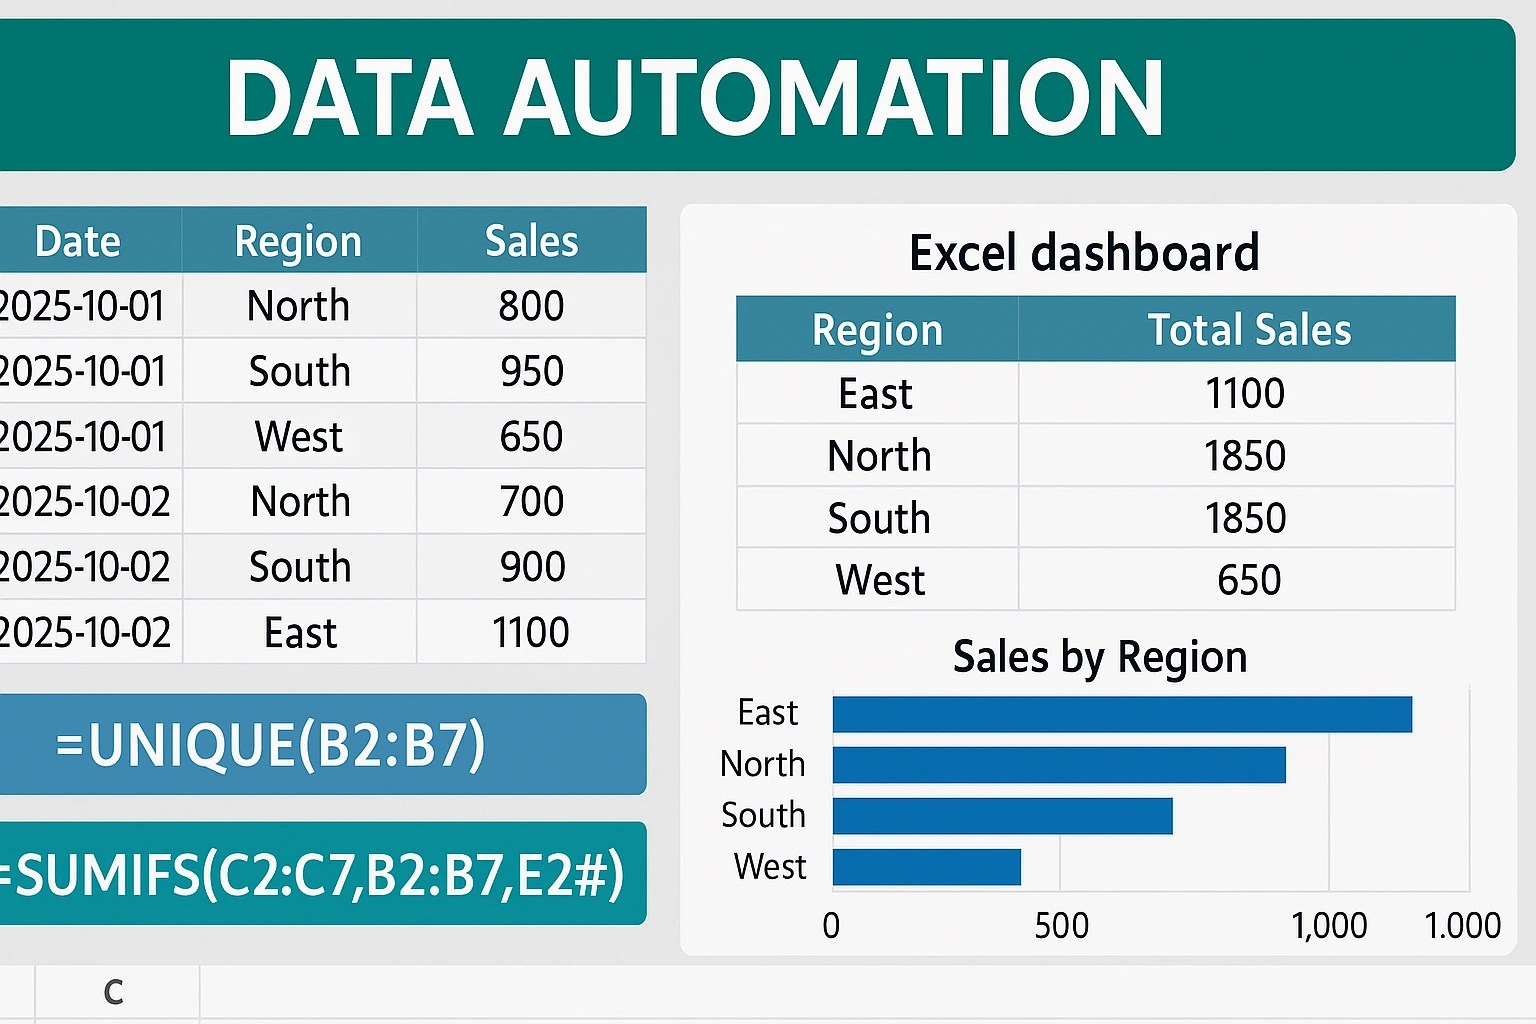Click the East label on chart axis
Viewport: 1536px width, 1024px height.
767,713
